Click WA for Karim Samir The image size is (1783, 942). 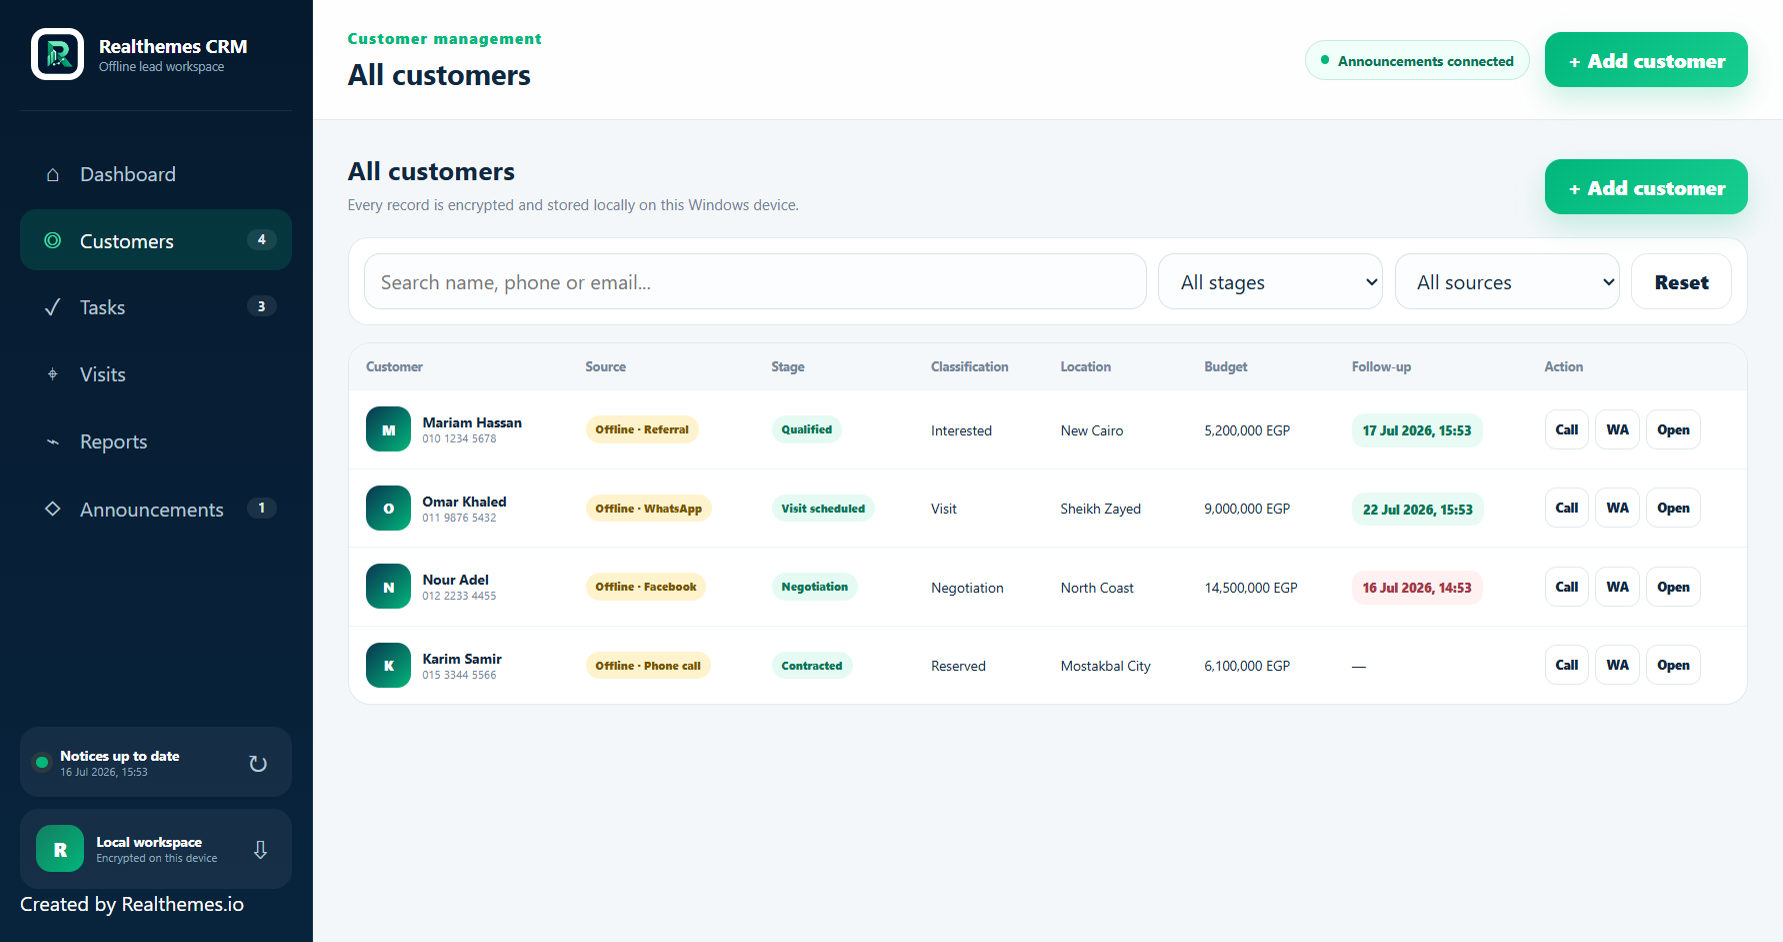click(1617, 665)
